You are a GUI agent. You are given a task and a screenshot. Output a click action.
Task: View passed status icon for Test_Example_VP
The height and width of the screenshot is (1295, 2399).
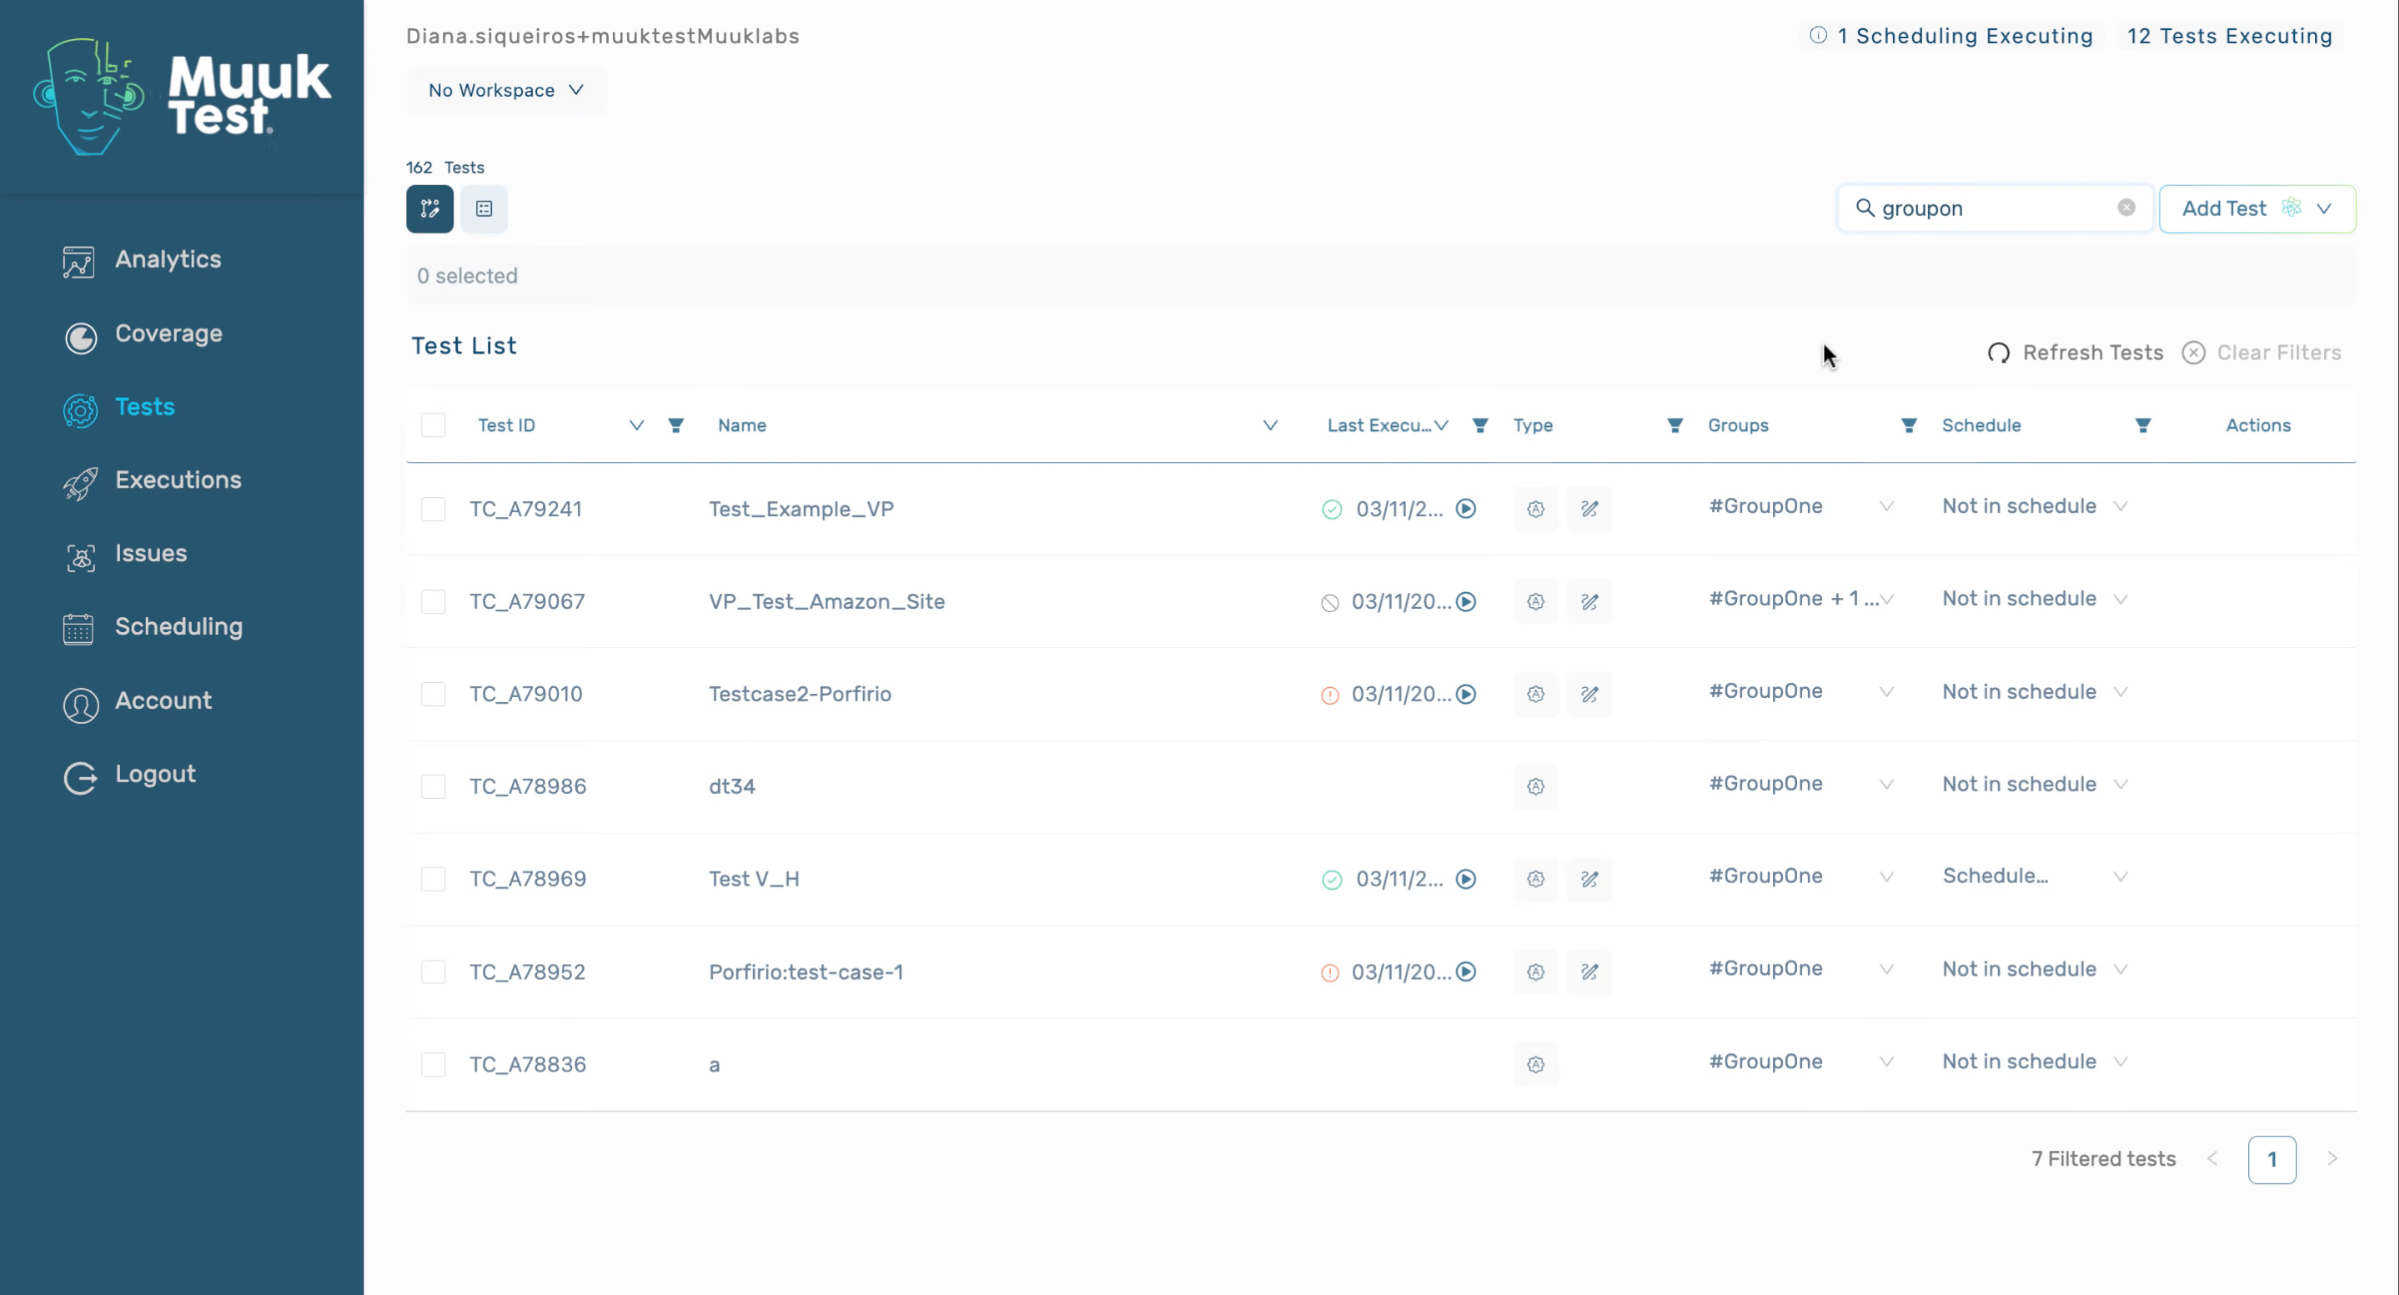(x=1332, y=510)
